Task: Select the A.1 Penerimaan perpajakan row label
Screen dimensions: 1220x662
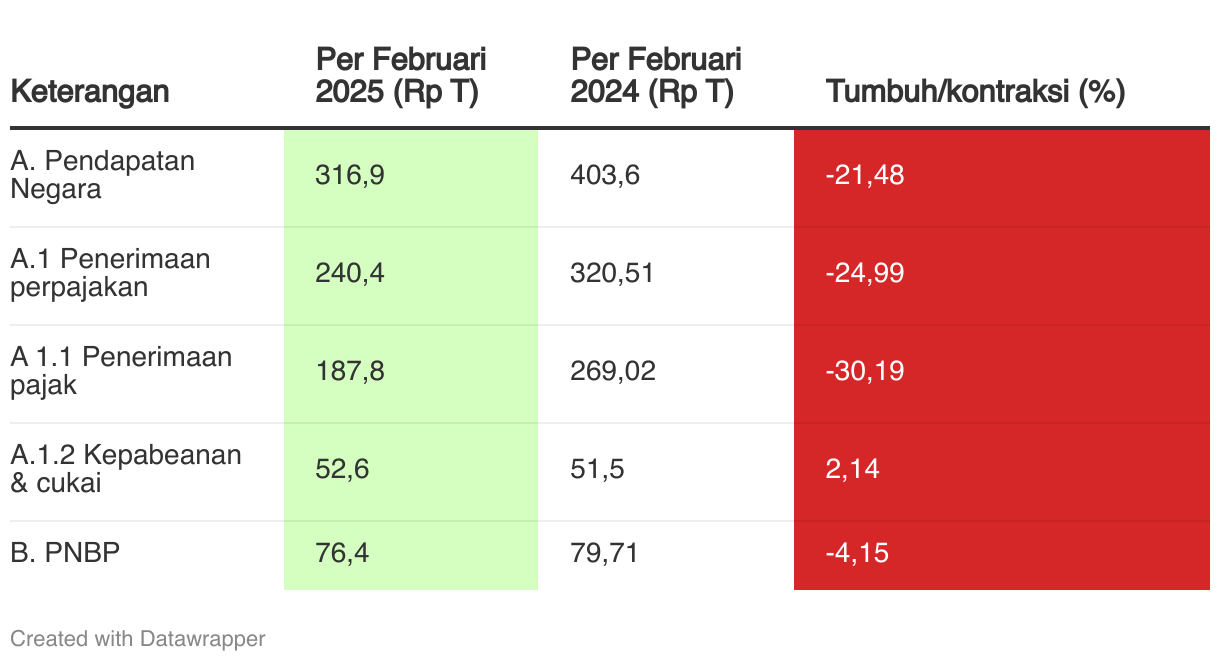Action: (x=110, y=273)
